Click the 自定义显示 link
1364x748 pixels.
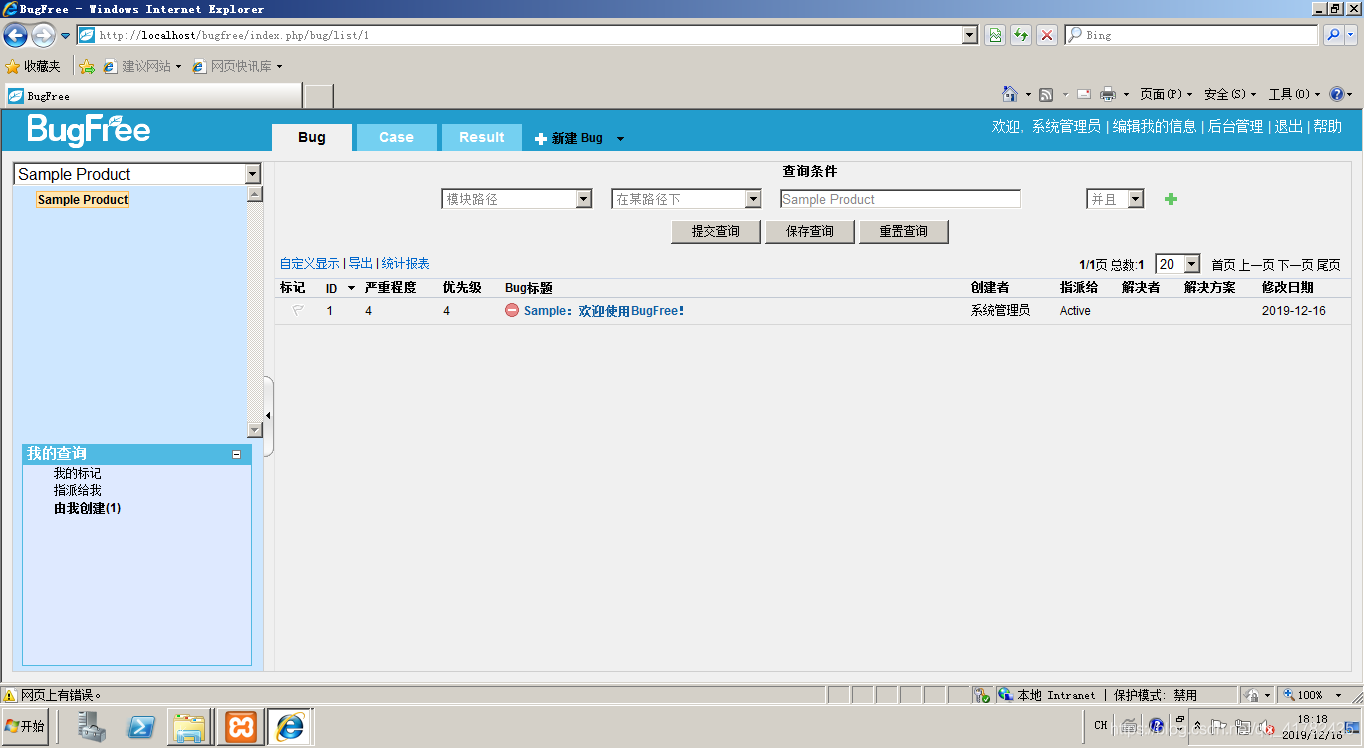[x=310, y=263]
